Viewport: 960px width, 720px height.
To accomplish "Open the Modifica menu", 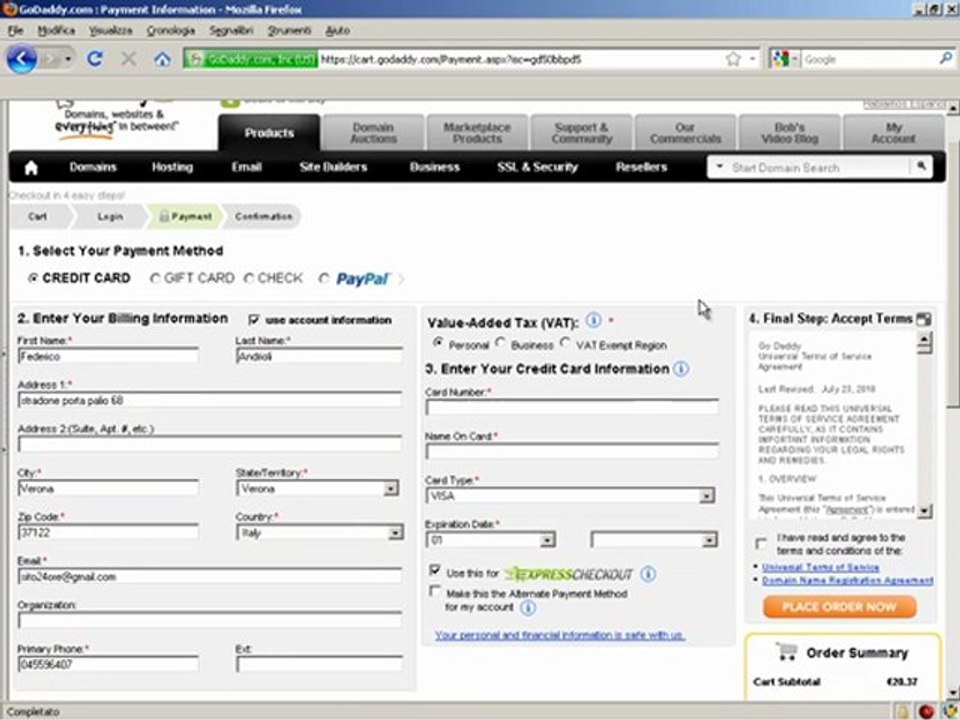I will [56, 30].
